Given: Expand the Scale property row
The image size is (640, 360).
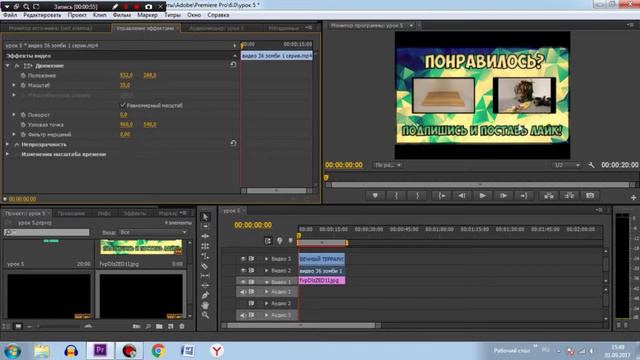Looking at the screenshot, I should click(x=14, y=85).
